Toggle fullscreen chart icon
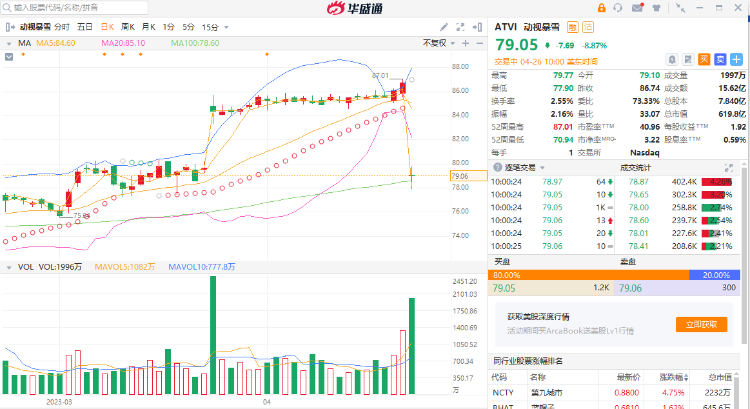 click(x=460, y=27)
